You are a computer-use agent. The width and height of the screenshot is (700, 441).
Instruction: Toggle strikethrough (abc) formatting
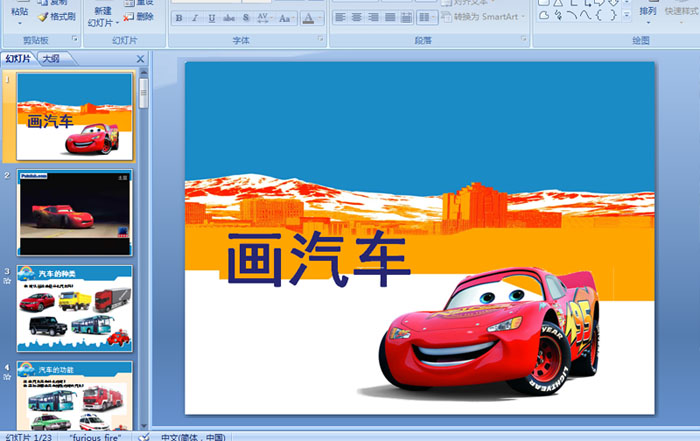(x=229, y=18)
